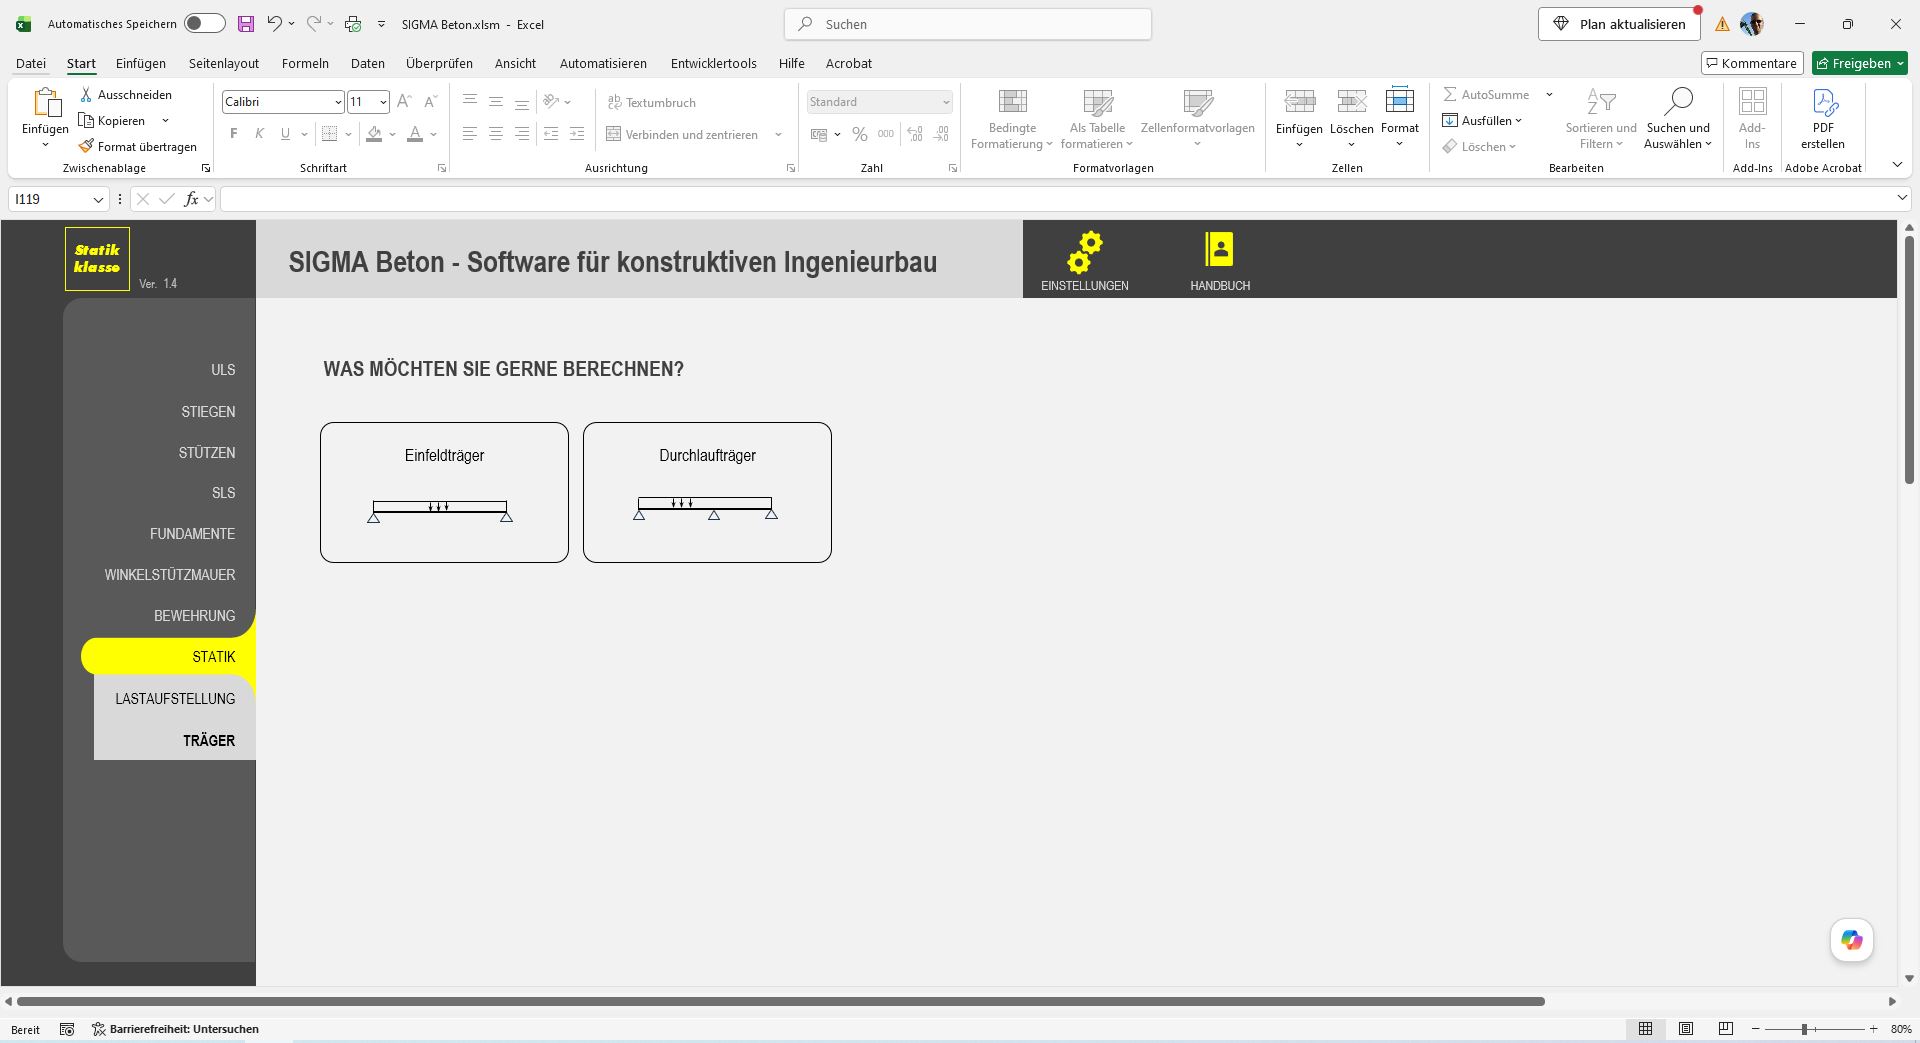The image size is (1920, 1043).
Task: Click PDF erstellen icon
Action: tap(1823, 101)
